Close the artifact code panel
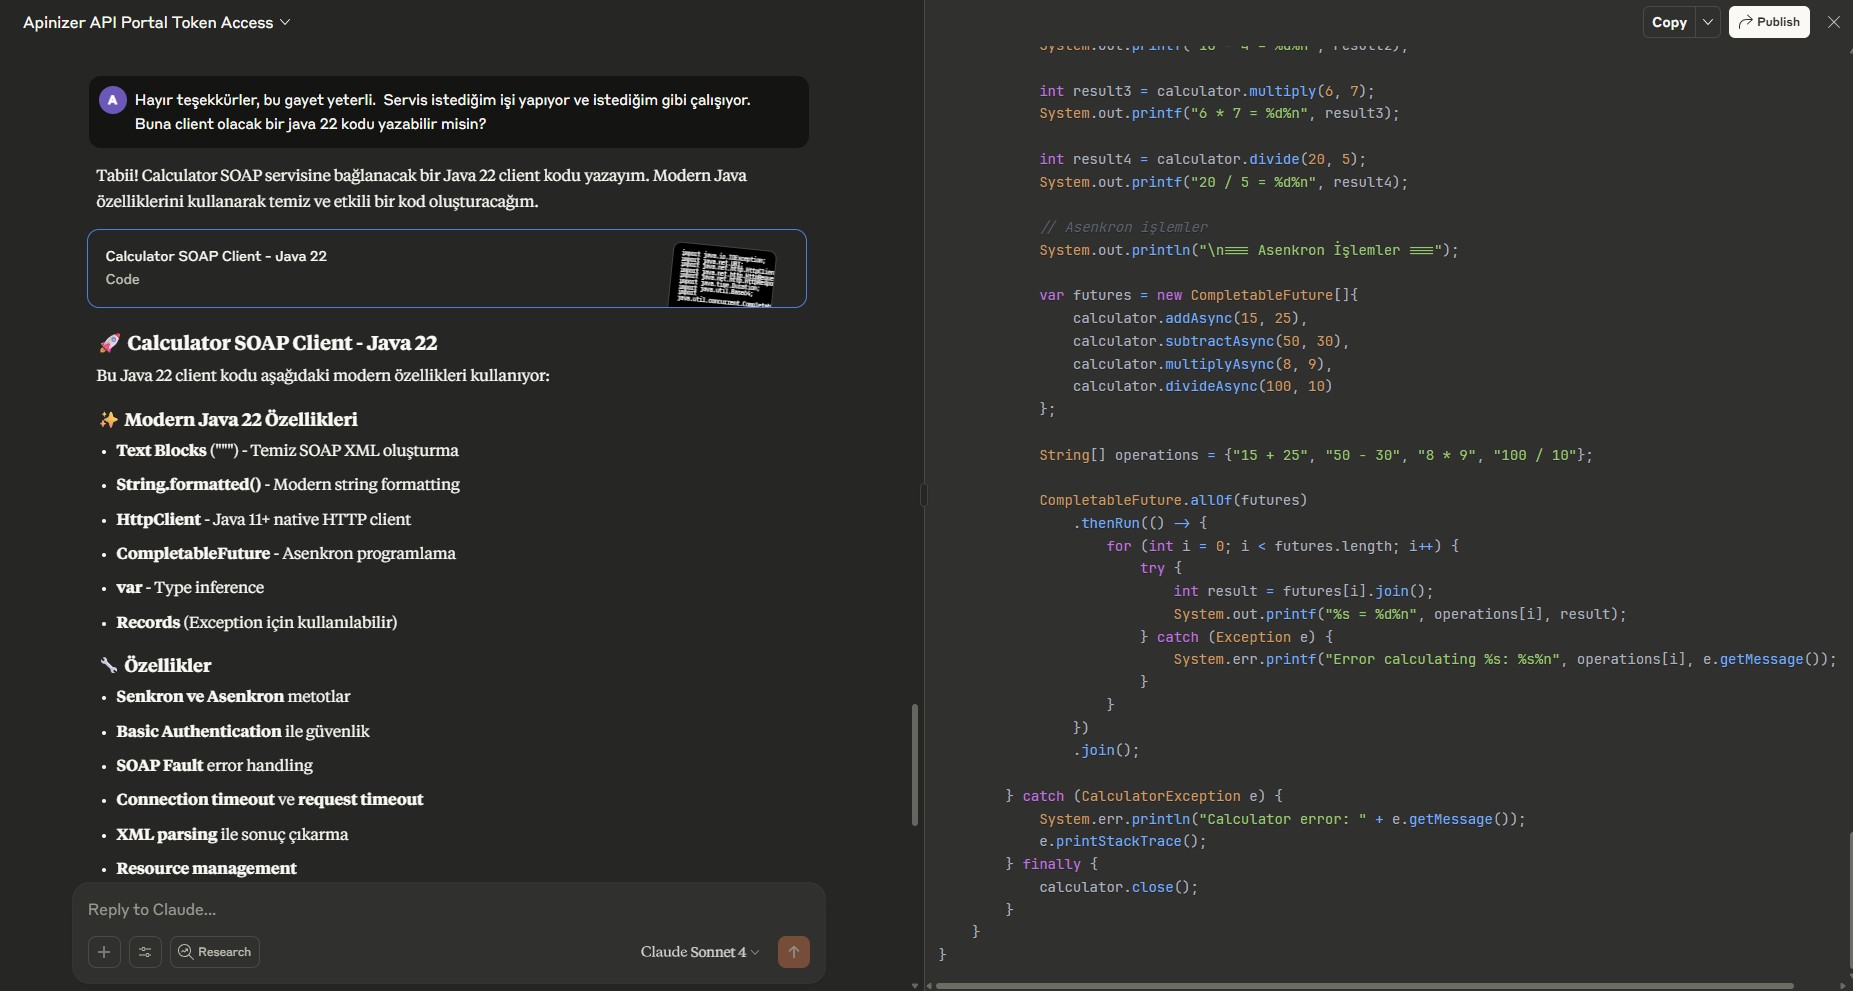 tap(1833, 22)
